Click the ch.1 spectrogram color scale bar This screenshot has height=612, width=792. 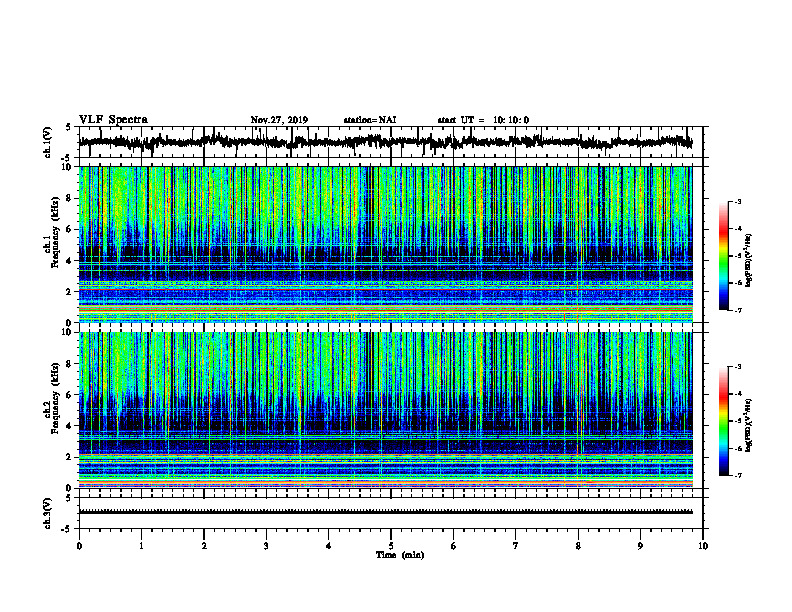pyautogui.click(x=723, y=256)
